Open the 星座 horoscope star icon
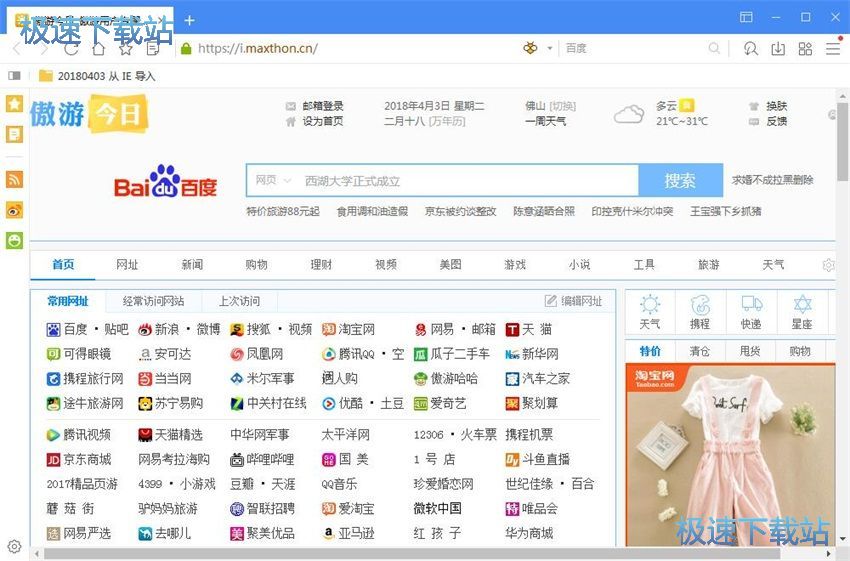850x561 pixels. tap(802, 312)
